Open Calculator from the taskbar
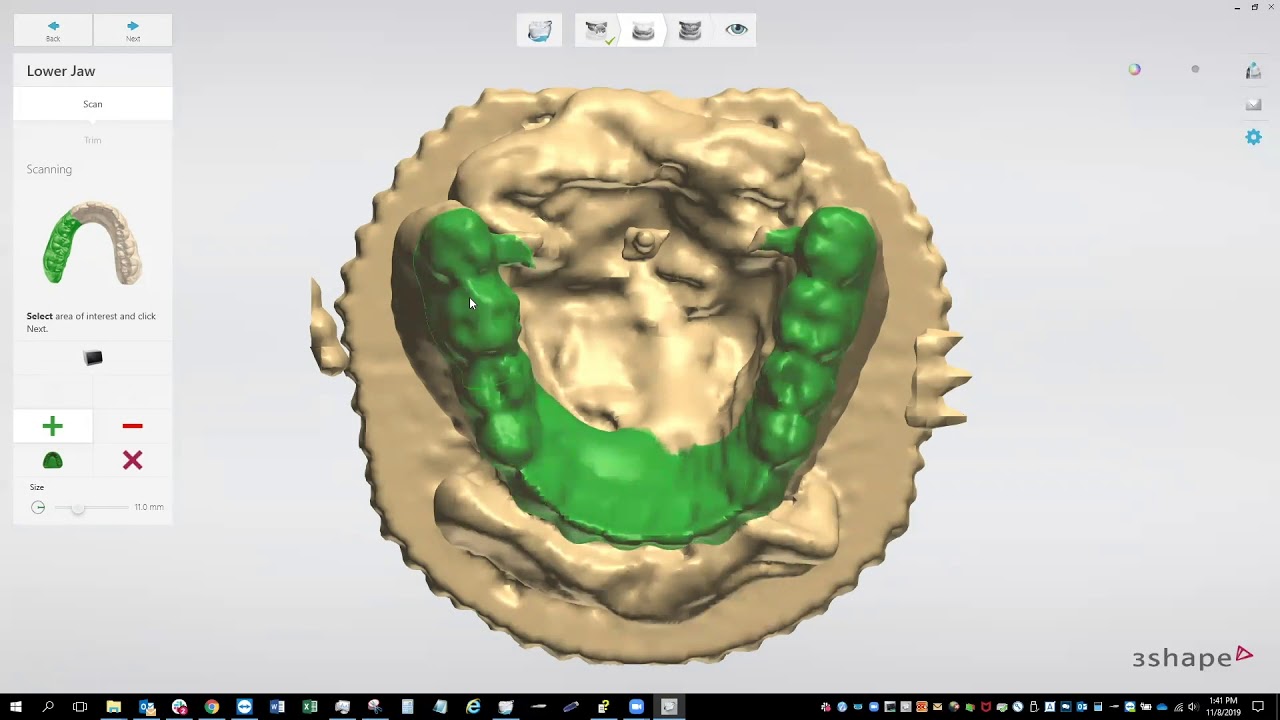The image size is (1280, 720). coord(408,707)
